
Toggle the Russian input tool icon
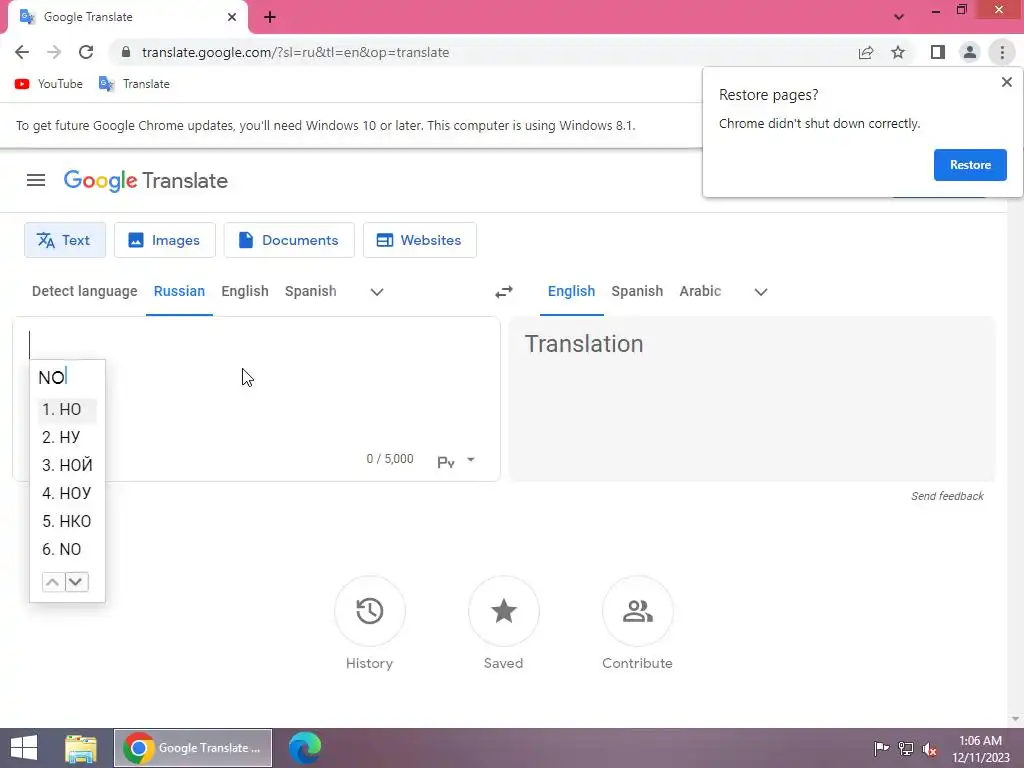[446, 462]
